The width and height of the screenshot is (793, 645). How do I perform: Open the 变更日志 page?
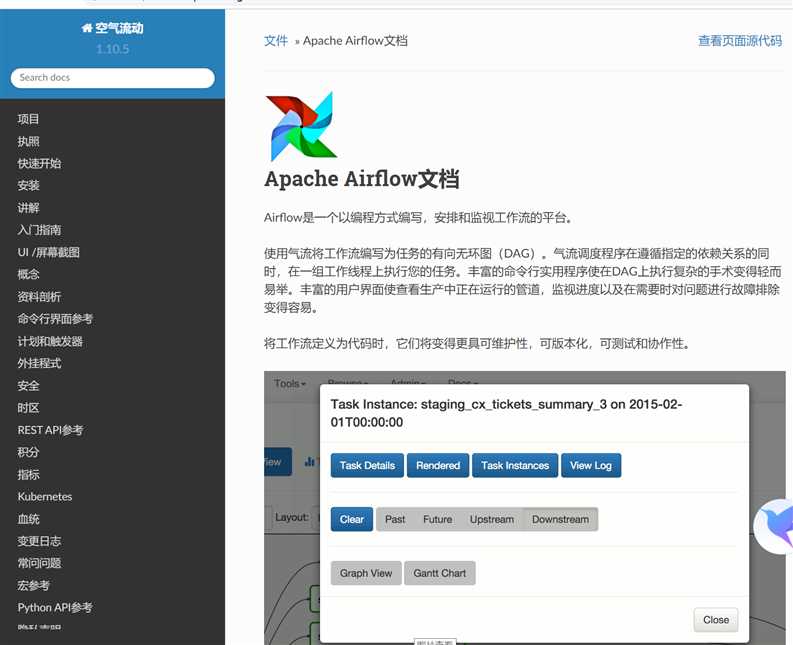coord(39,541)
